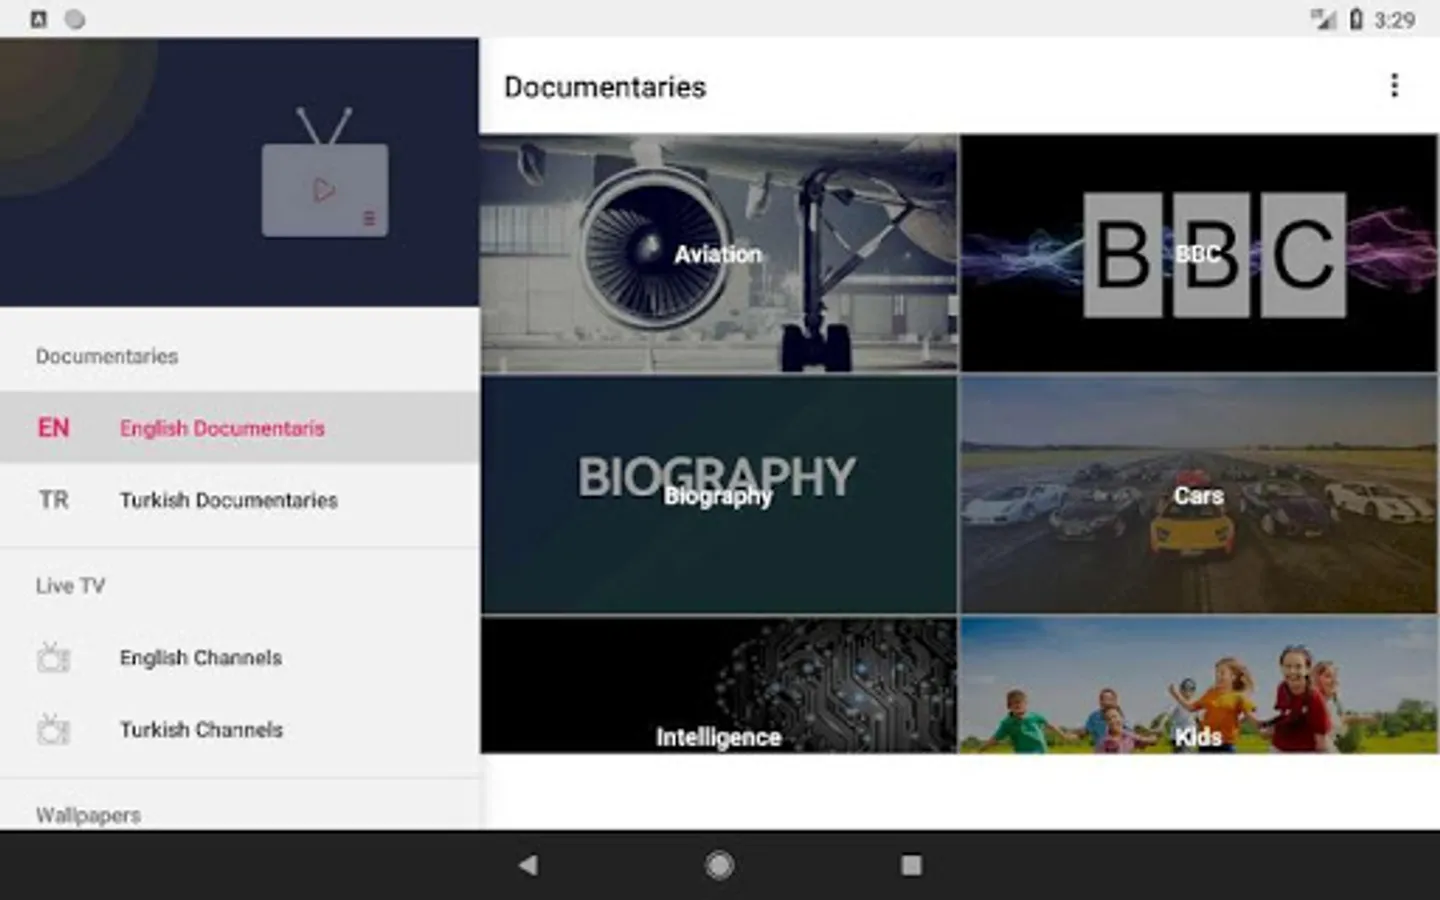Tap the Android recent apps button
1440x900 pixels.
(x=911, y=865)
